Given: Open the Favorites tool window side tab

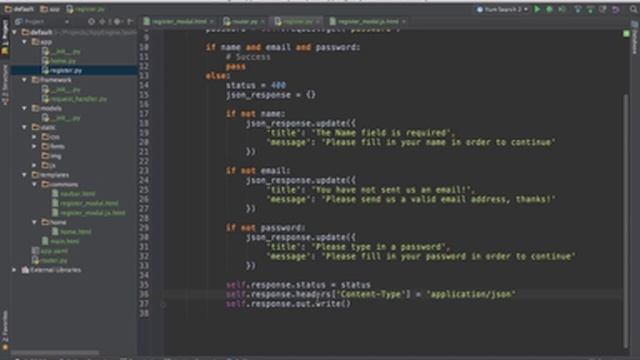Looking at the screenshot, I should (5, 330).
